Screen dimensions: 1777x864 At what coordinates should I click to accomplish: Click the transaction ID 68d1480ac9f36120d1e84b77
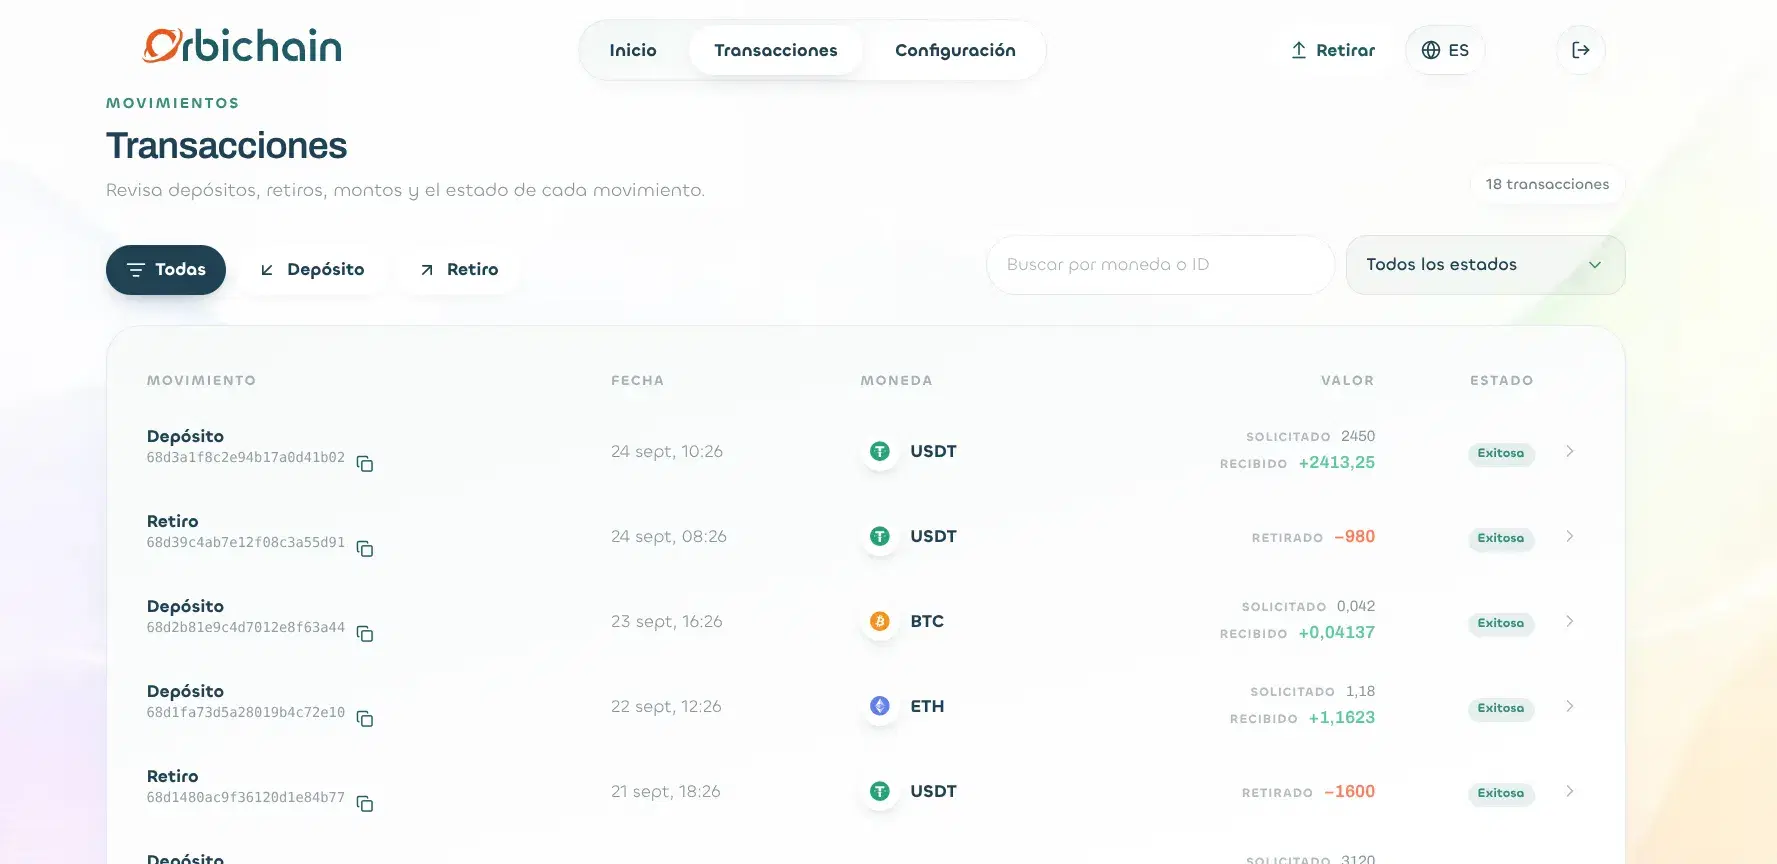(x=246, y=798)
